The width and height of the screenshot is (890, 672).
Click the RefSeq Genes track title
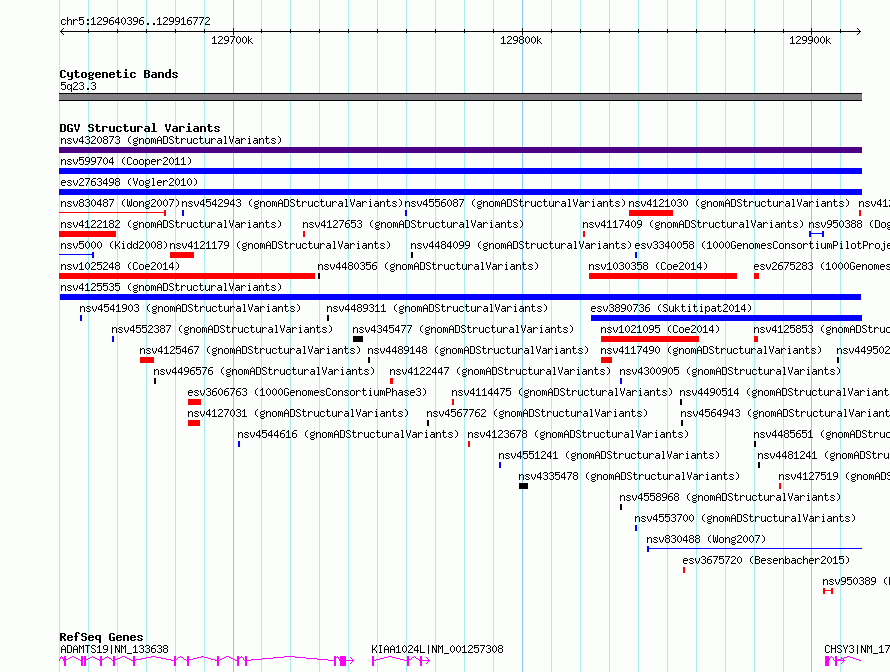point(101,637)
